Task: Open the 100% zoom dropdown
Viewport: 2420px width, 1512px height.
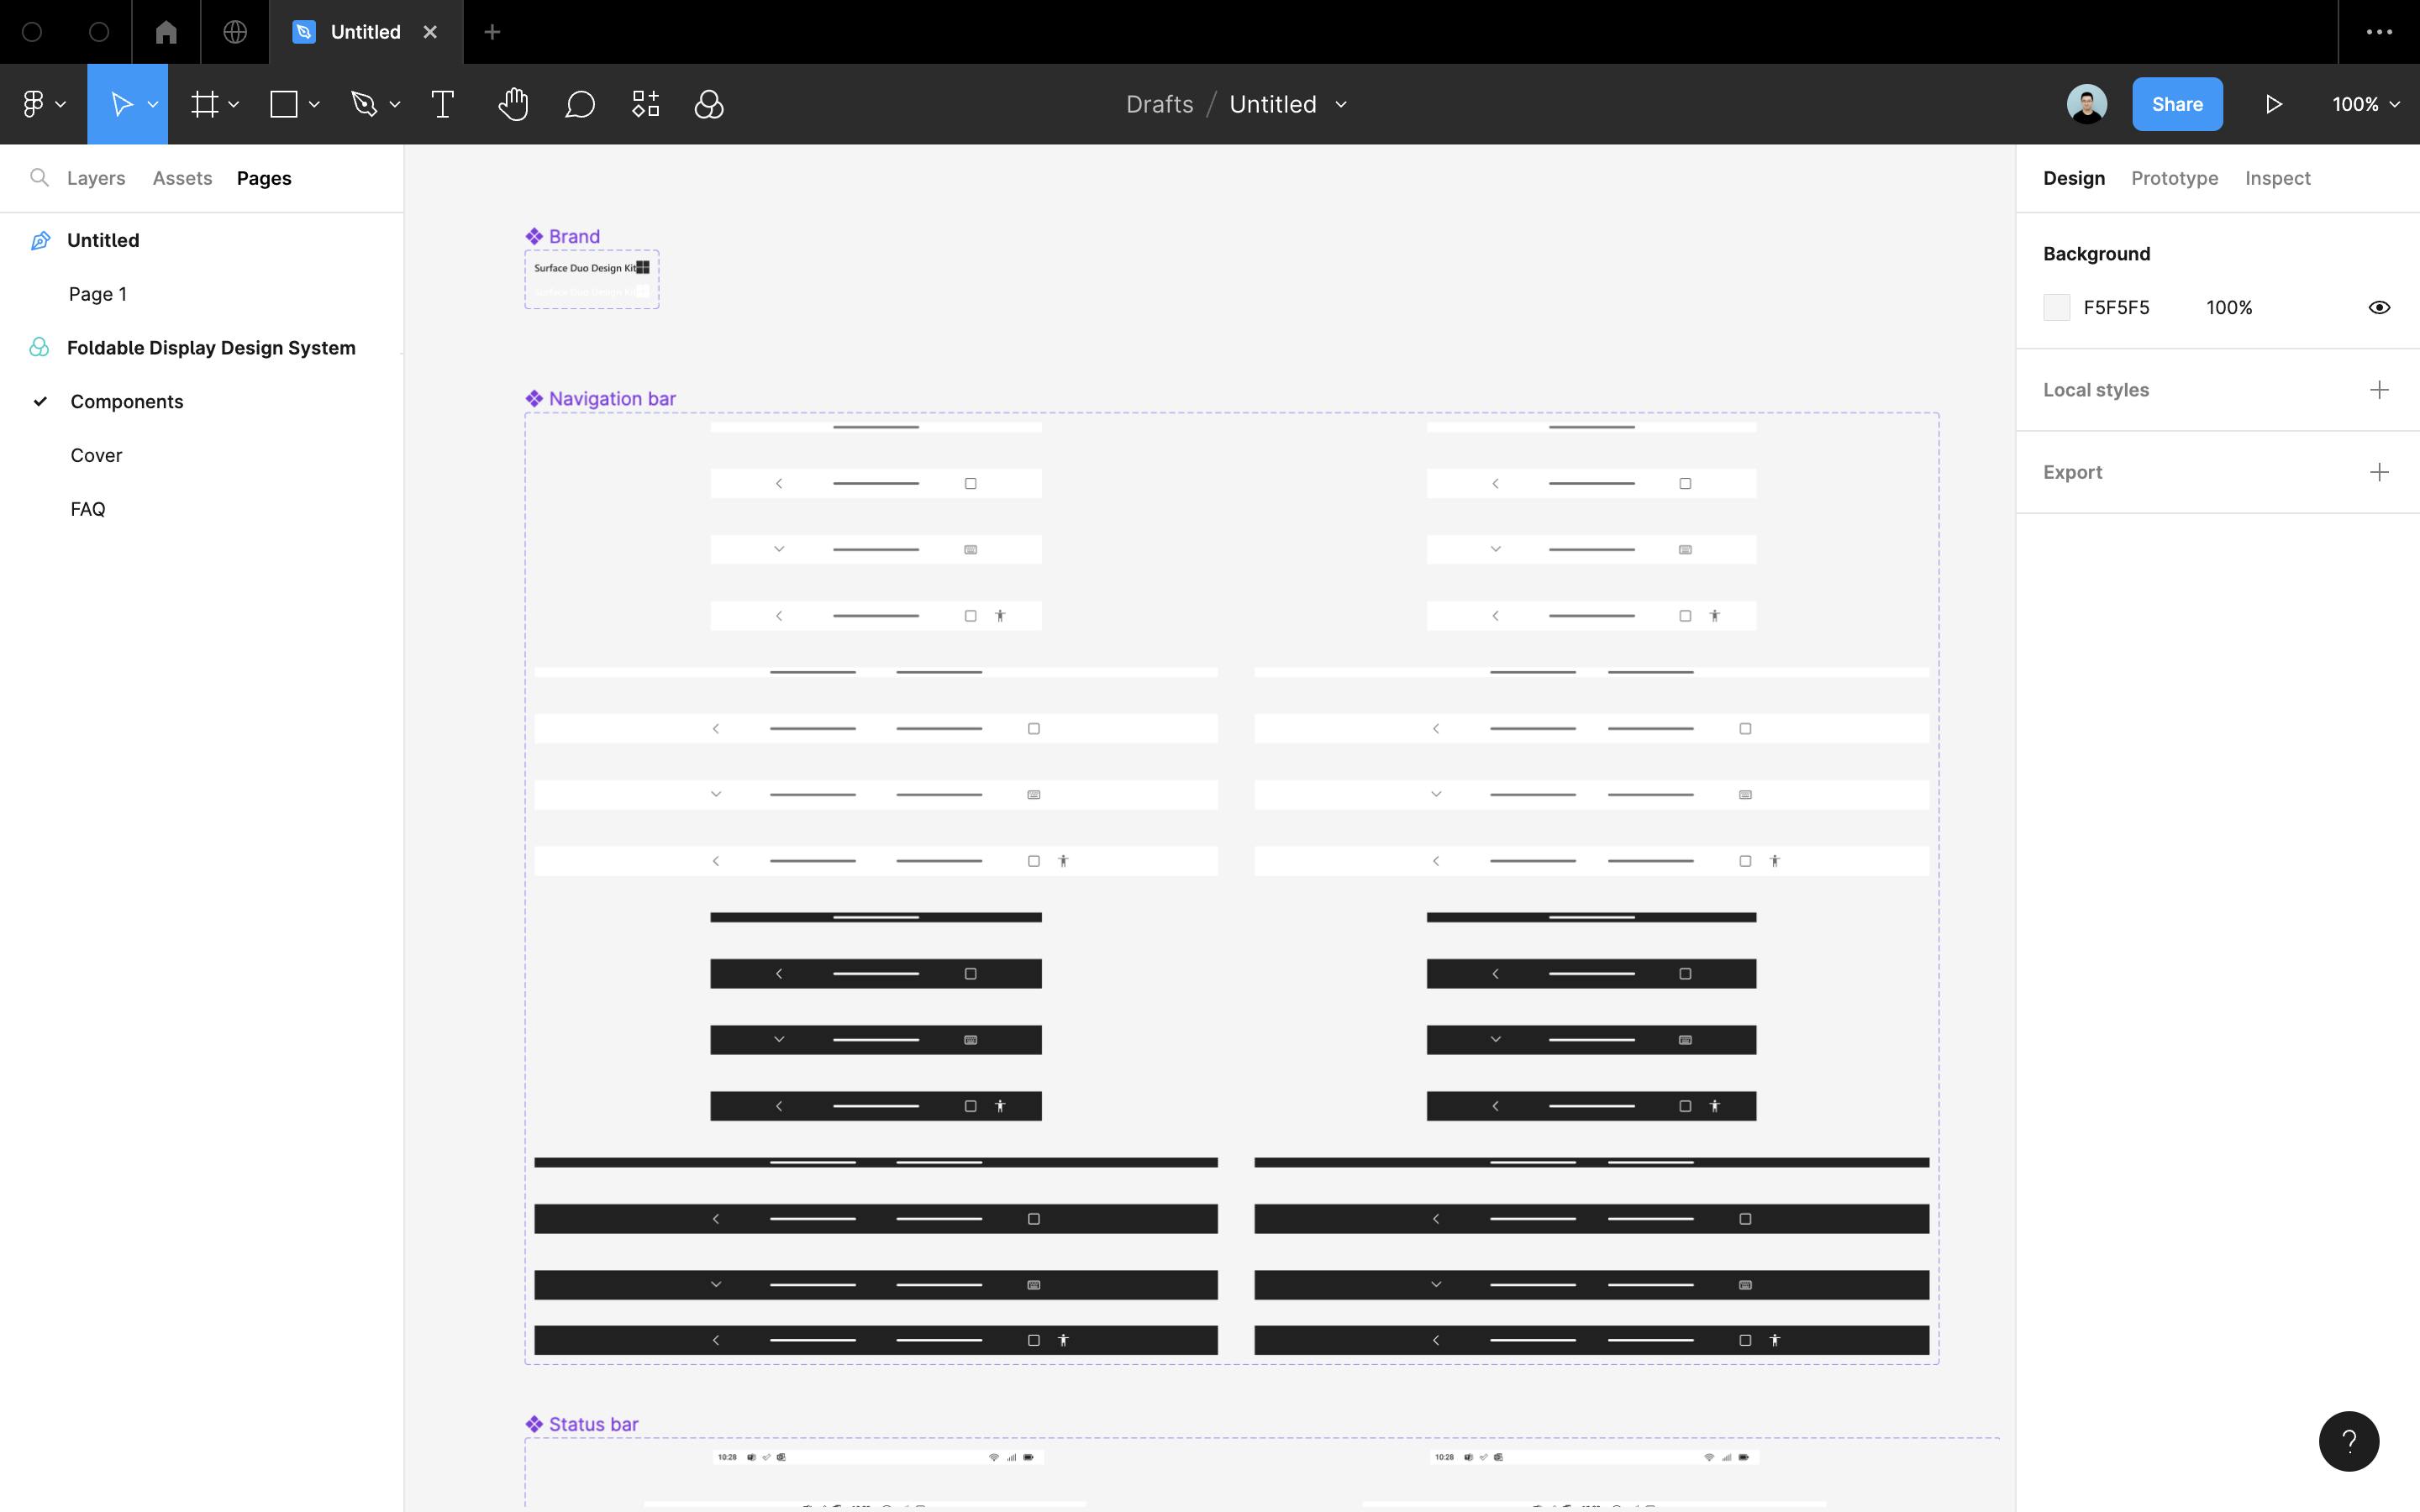Action: tap(2366, 104)
